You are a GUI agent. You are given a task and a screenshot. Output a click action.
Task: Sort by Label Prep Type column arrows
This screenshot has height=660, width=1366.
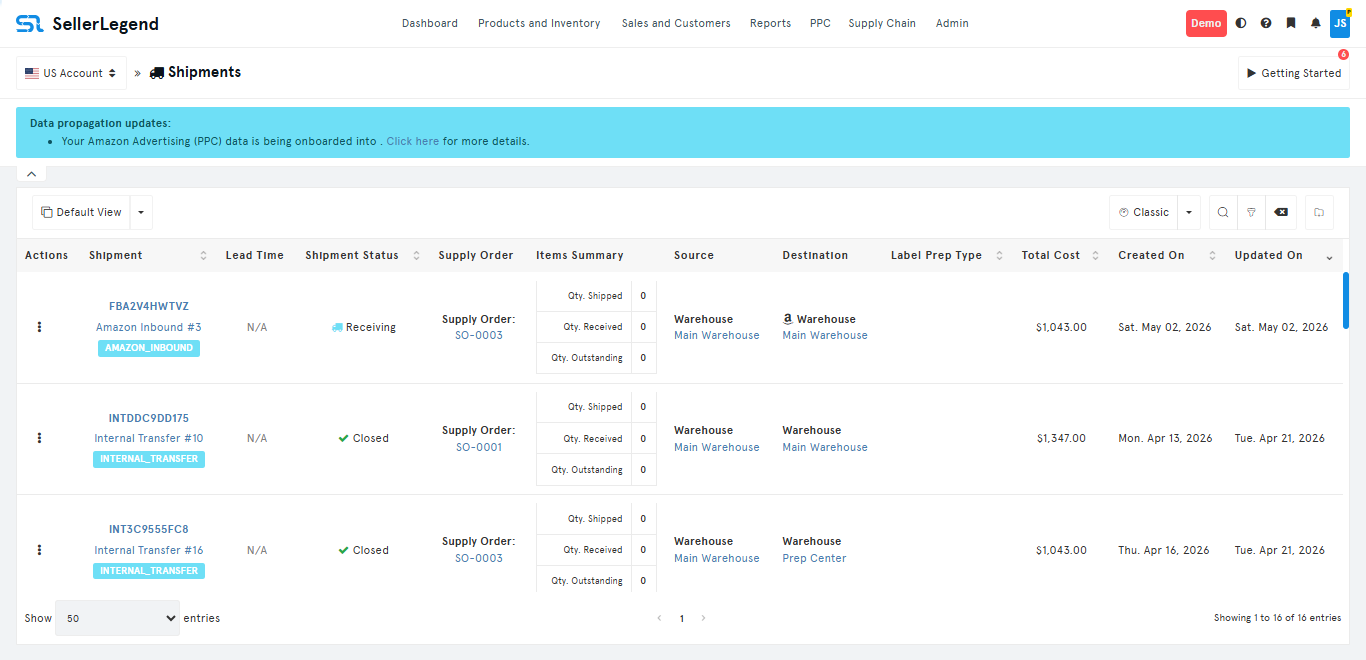point(999,256)
